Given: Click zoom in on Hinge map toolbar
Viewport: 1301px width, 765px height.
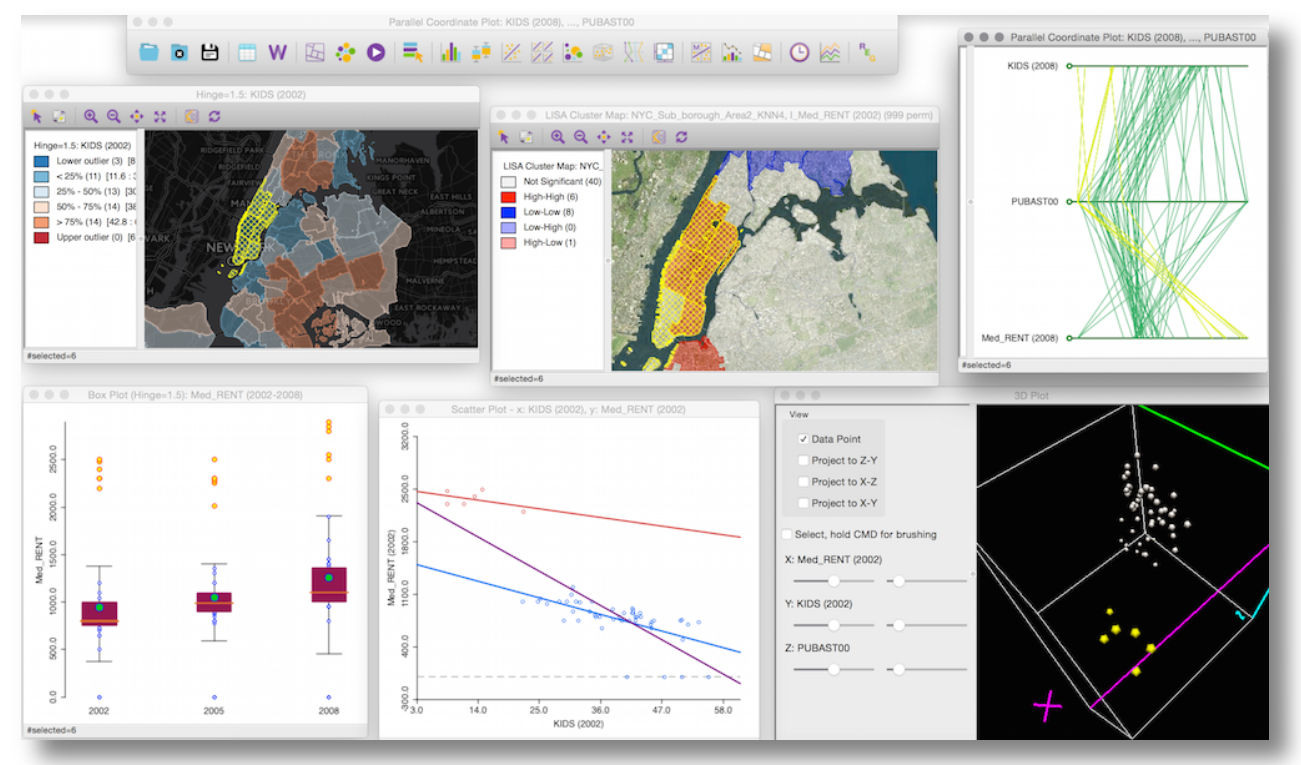Looking at the screenshot, I should [91, 116].
